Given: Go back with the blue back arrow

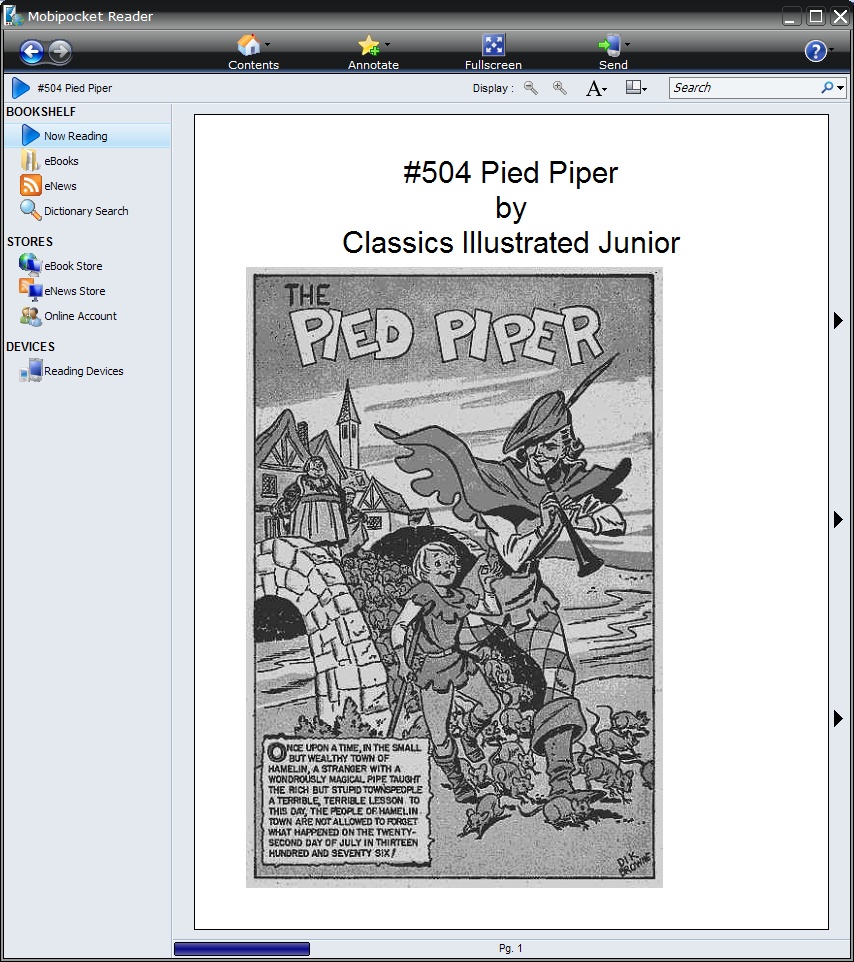Looking at the screenshot, I should pyautogui.click(x=31, y=52).
